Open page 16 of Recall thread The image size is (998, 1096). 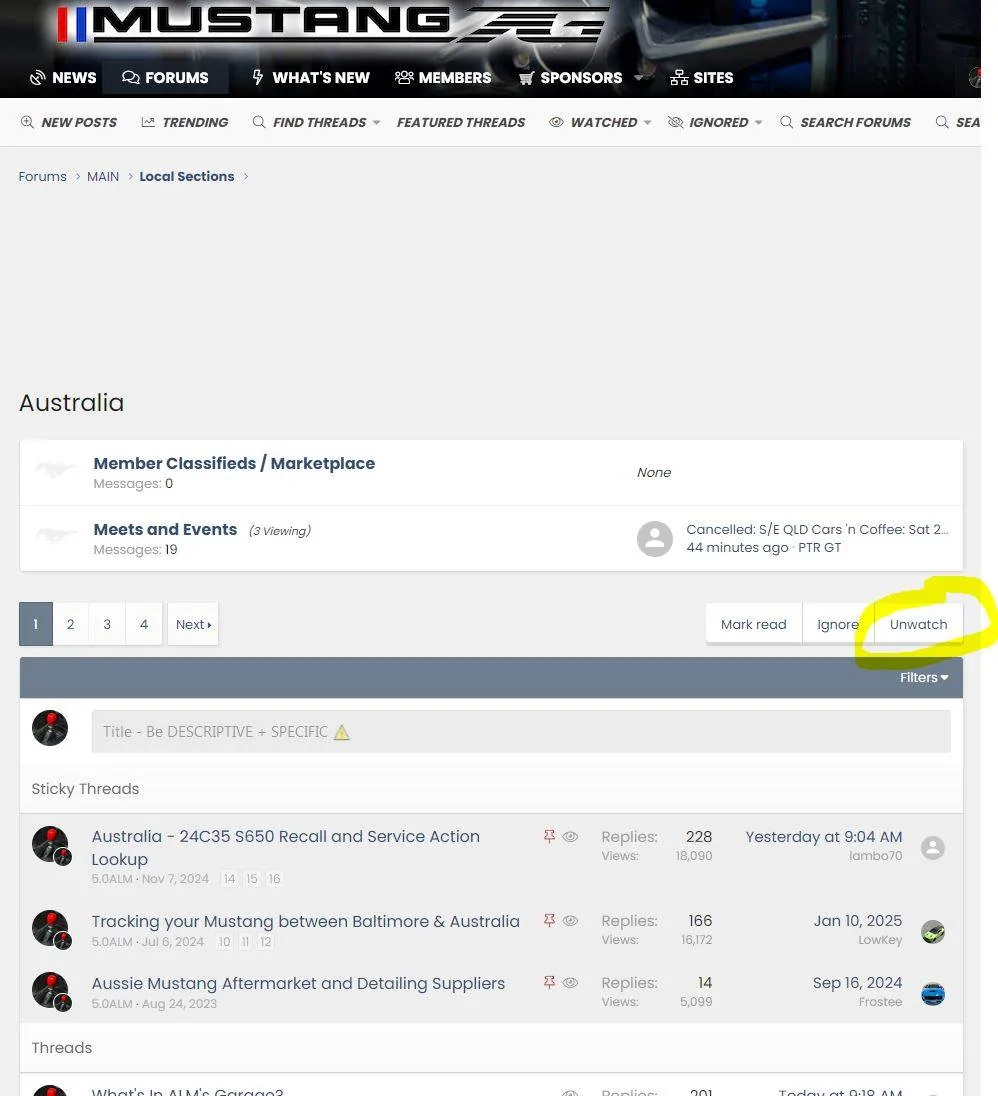click(274, 879)
